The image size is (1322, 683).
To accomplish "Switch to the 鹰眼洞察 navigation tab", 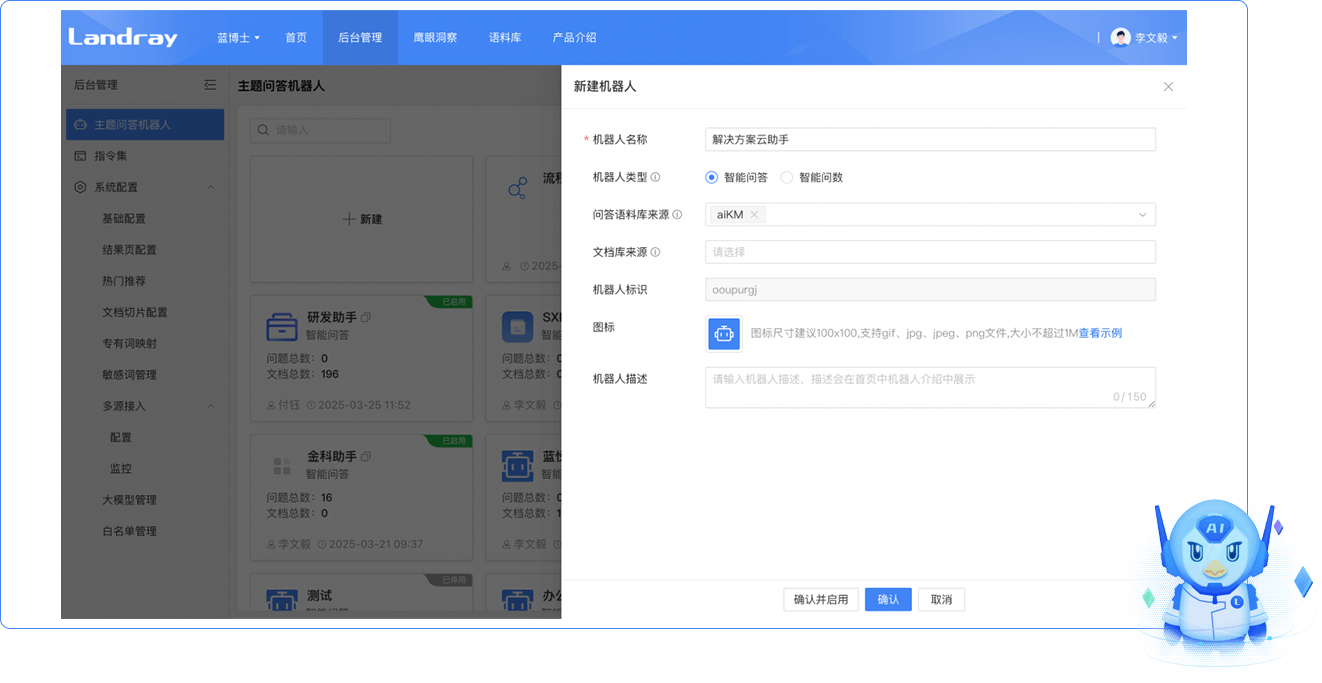I will (x=435, y=37).
